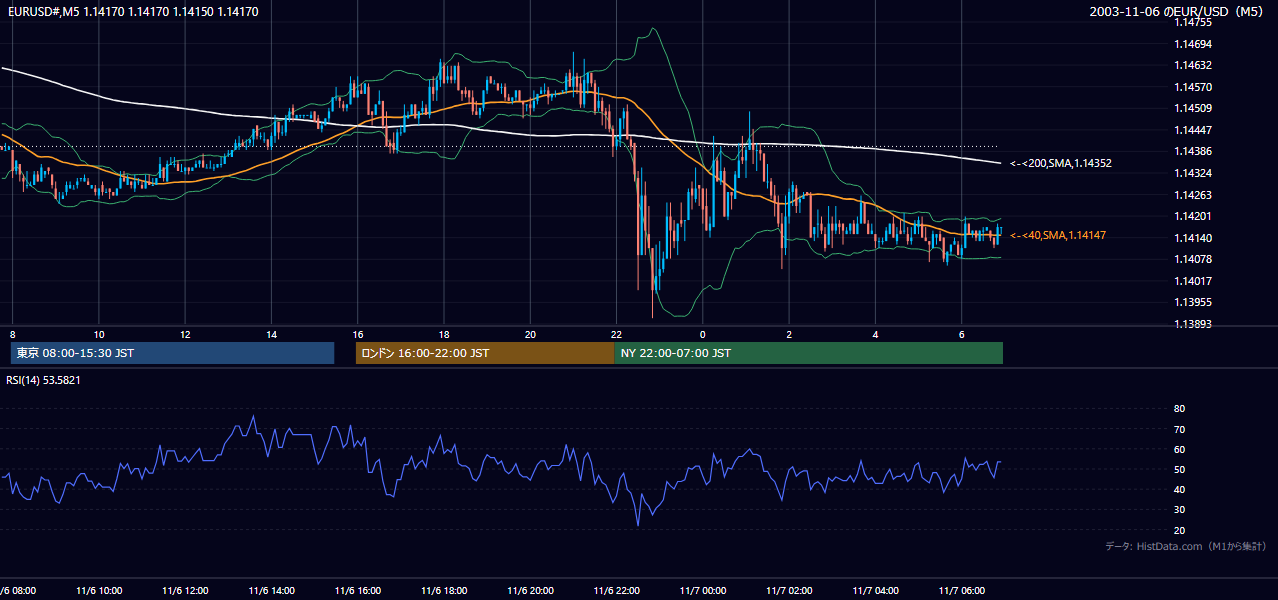Click RSI scale value 50
1278x600 pixels.
point(1179,469)
